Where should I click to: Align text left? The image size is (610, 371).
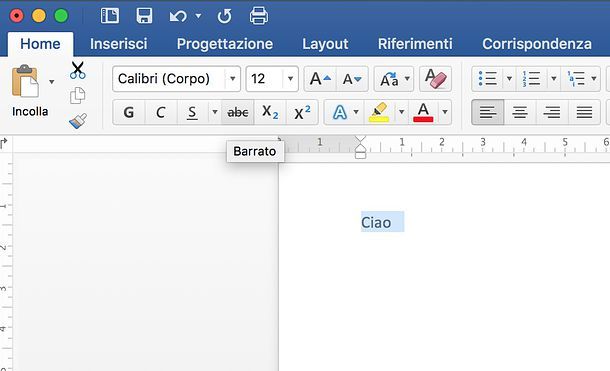click(487, 112)
